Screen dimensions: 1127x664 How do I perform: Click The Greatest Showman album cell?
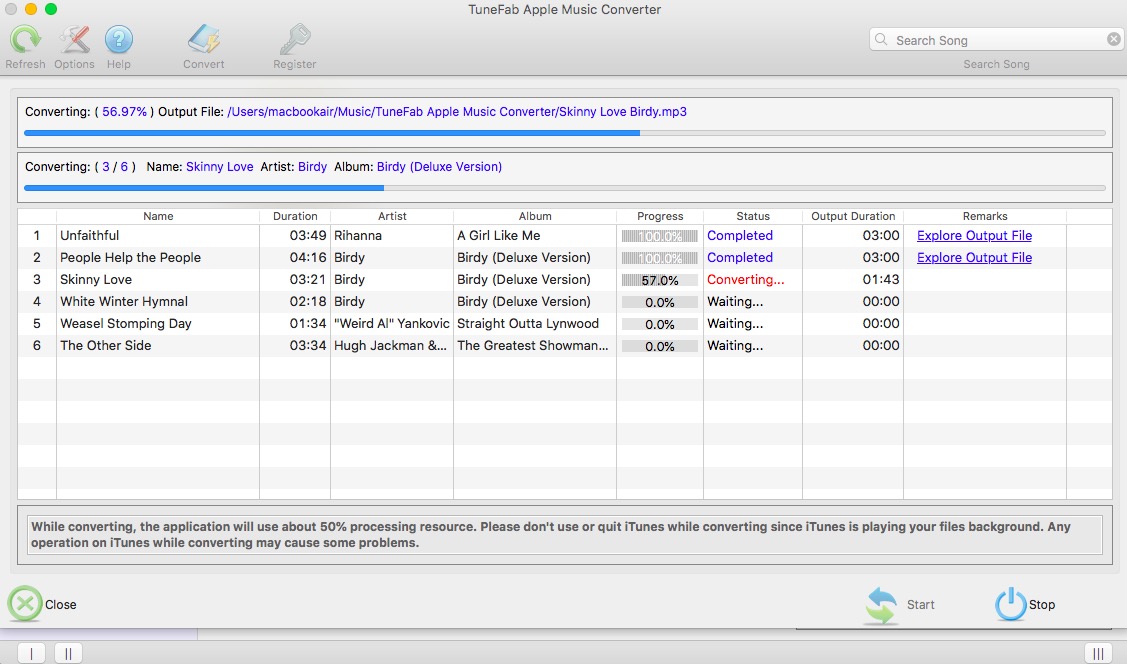tap(533, 346)
